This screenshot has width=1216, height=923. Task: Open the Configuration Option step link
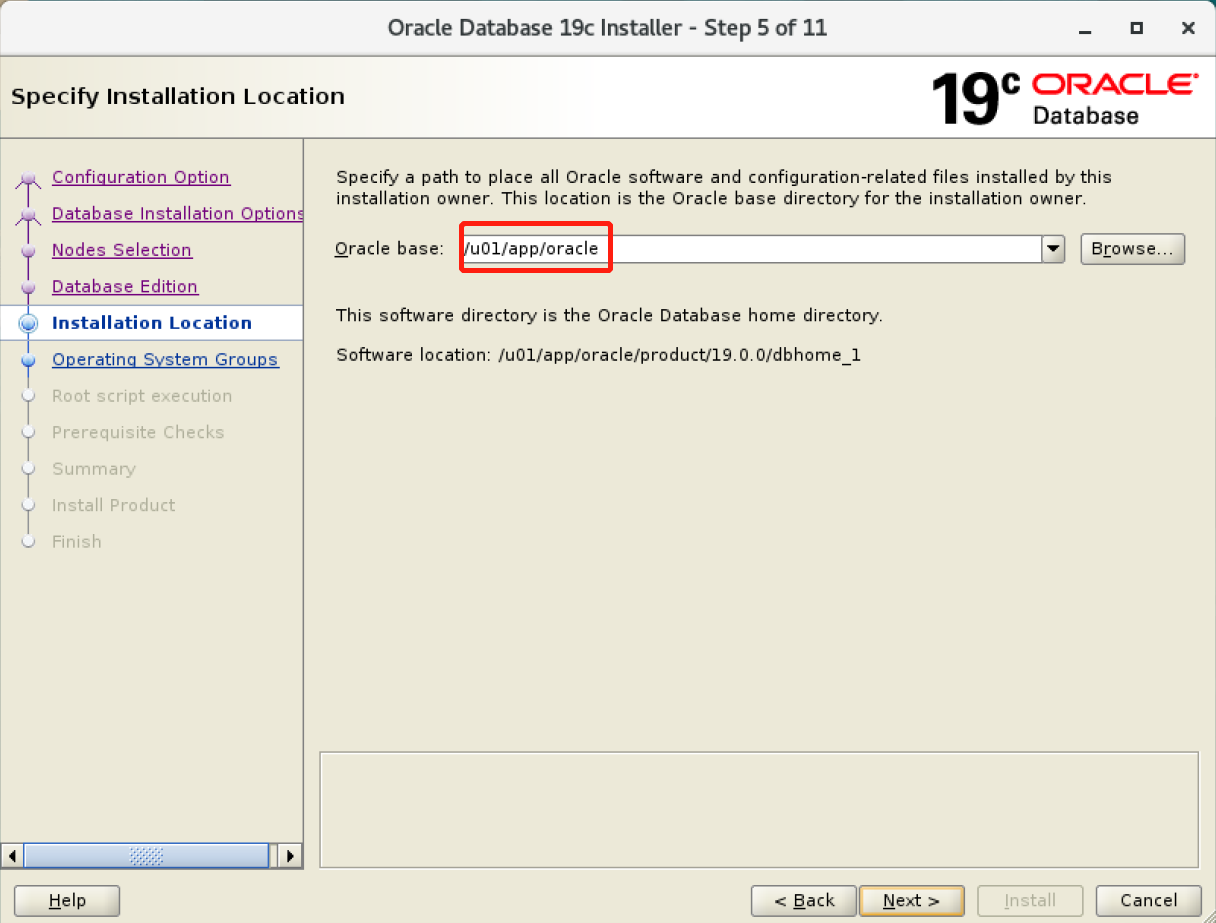[141, 177]
